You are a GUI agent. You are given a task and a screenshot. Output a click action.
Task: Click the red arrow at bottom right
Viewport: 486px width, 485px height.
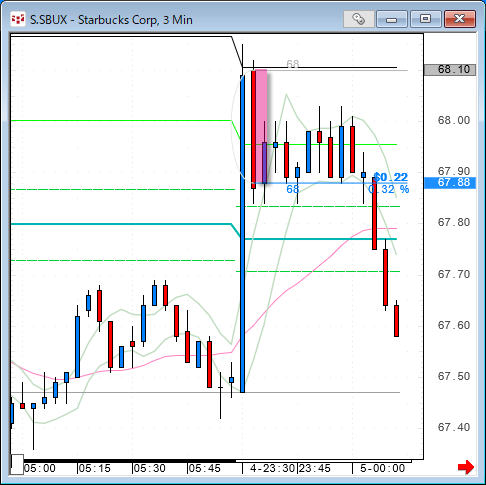pyautogui.click(x=466, y=467)
